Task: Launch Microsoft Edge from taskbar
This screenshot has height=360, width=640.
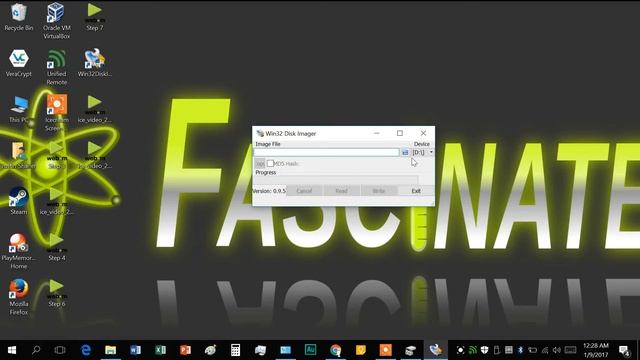Action: [86, 350]
